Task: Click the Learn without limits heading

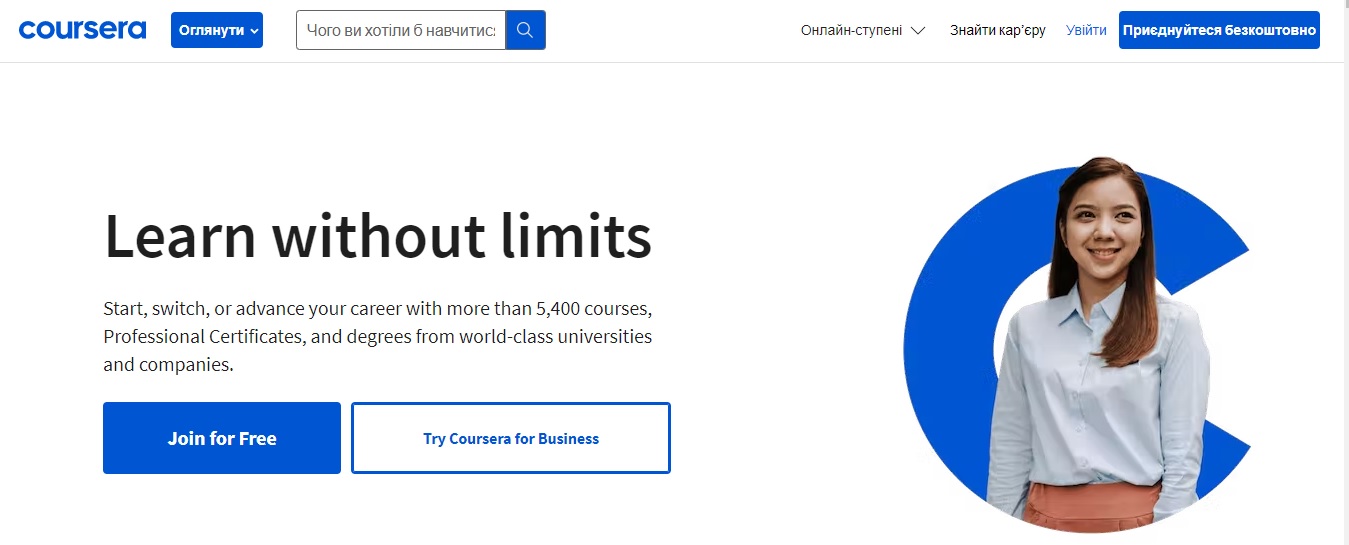Action: click(378, 236)
